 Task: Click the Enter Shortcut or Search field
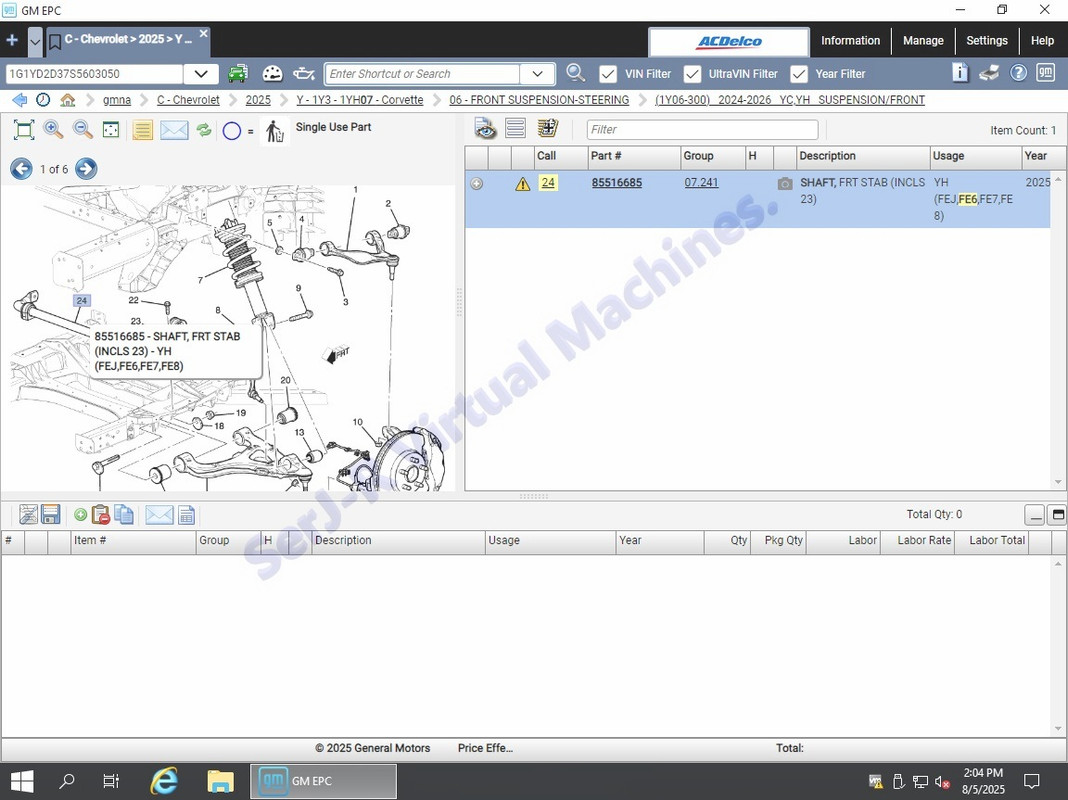point(422,74)
